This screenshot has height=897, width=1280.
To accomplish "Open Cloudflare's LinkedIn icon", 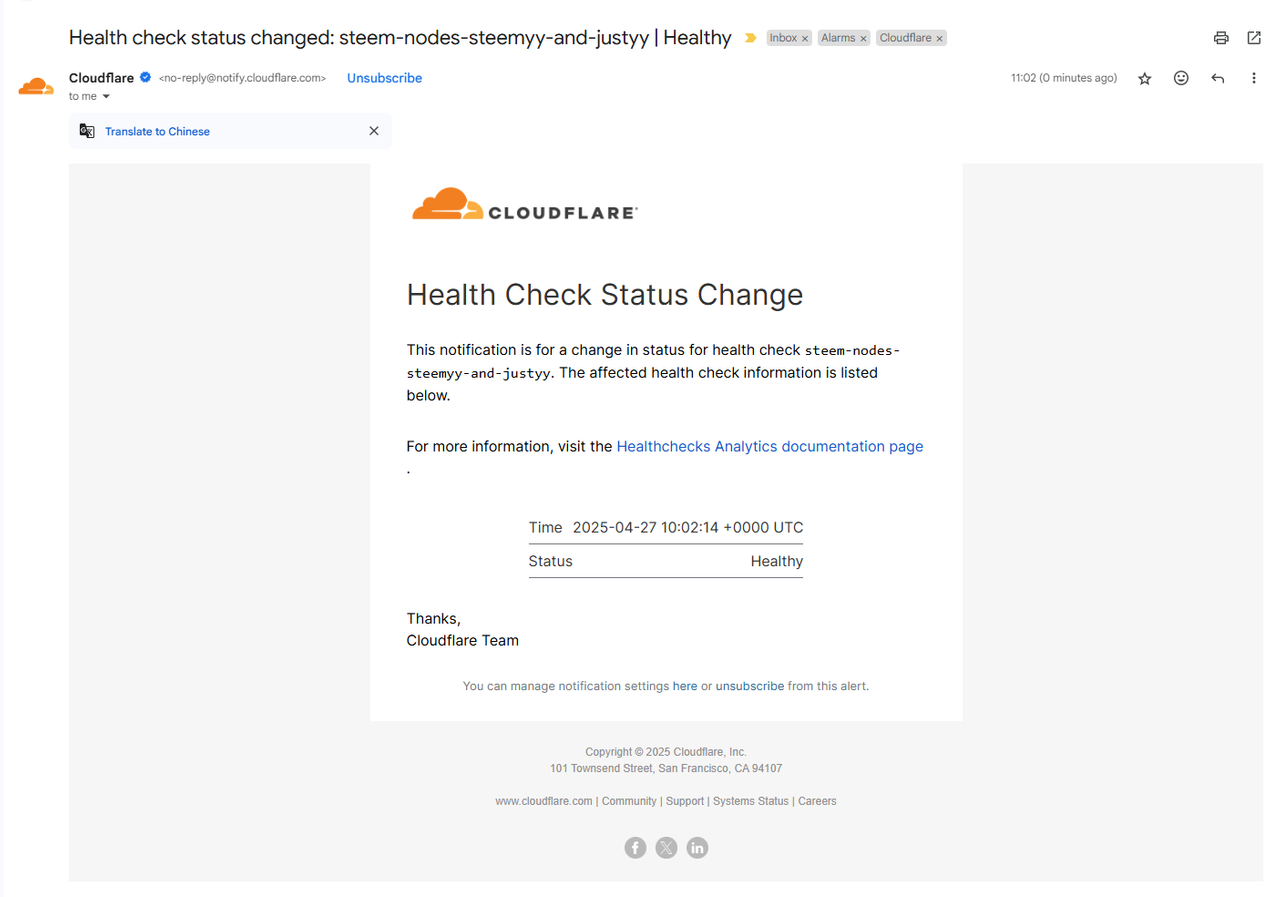I will [x=697, y=848].
